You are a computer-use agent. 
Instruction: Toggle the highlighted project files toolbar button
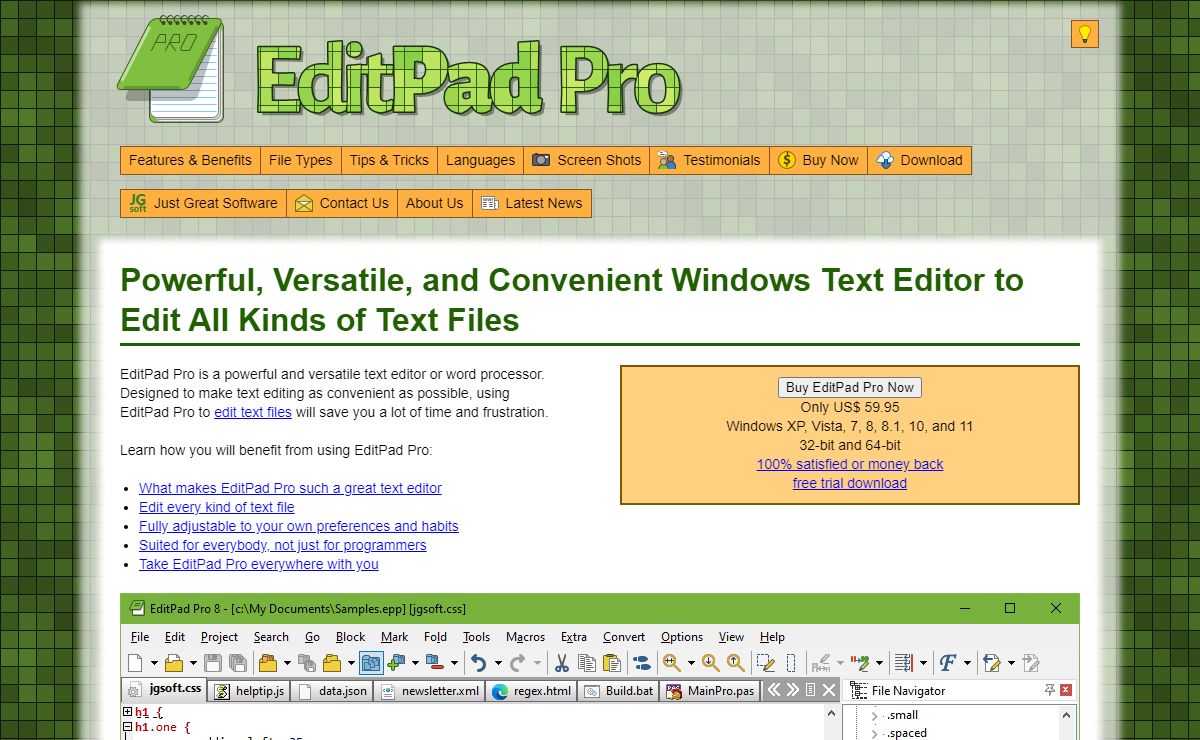(371, 662)
